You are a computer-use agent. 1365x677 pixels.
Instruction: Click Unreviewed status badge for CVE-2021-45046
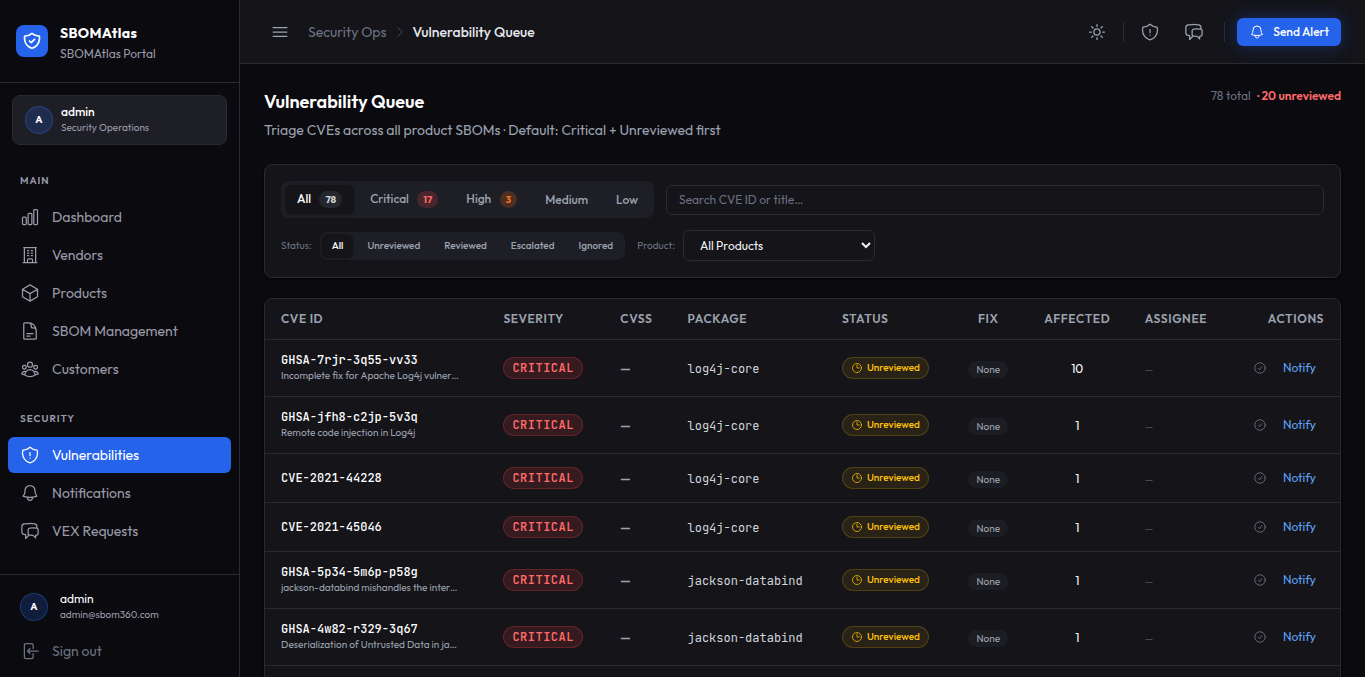[885, 527]
